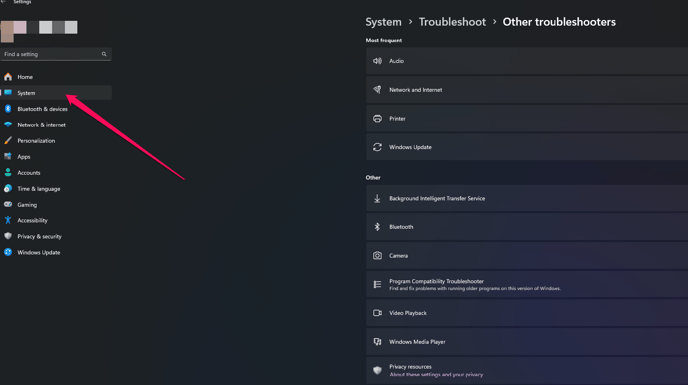The image size is (688, 385).
Task: Click System in the breadcrumb
Action: [x=383, y=22]
